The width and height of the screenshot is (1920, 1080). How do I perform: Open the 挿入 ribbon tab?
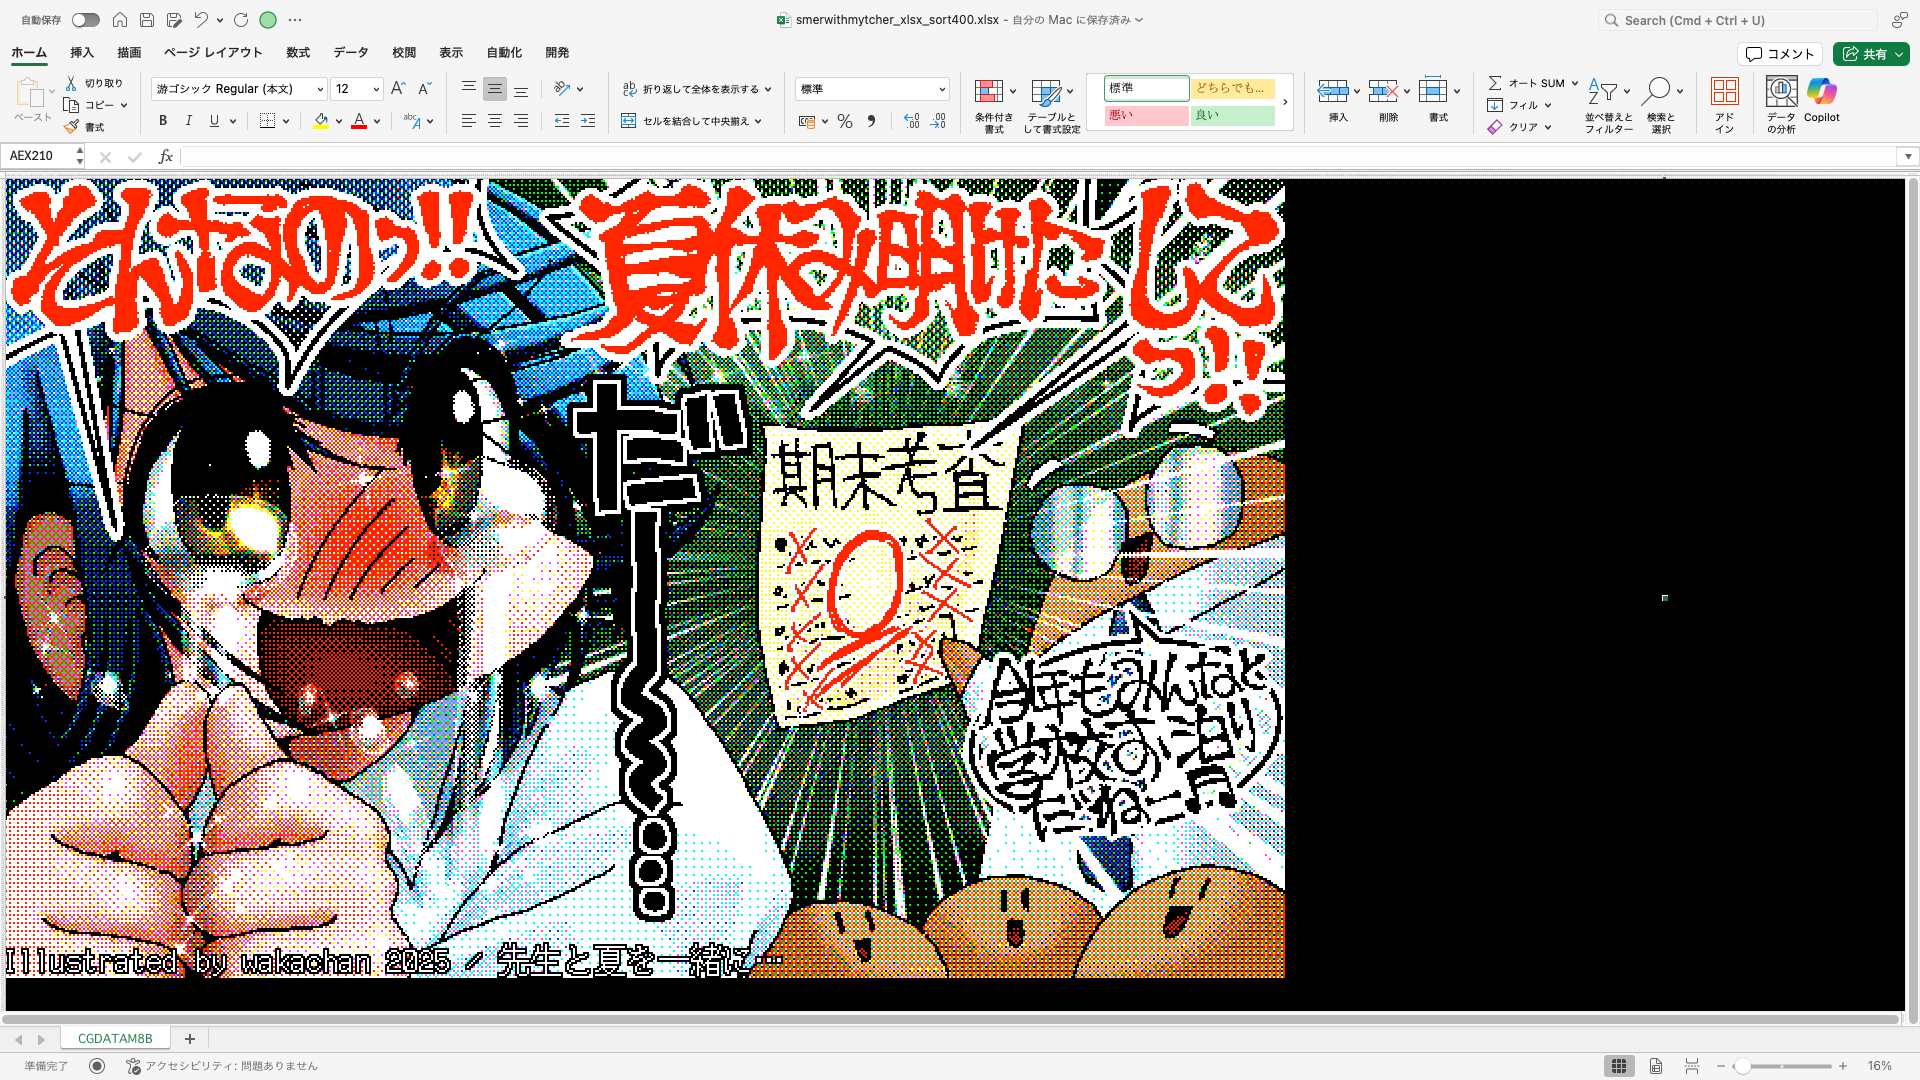(82, 53)
